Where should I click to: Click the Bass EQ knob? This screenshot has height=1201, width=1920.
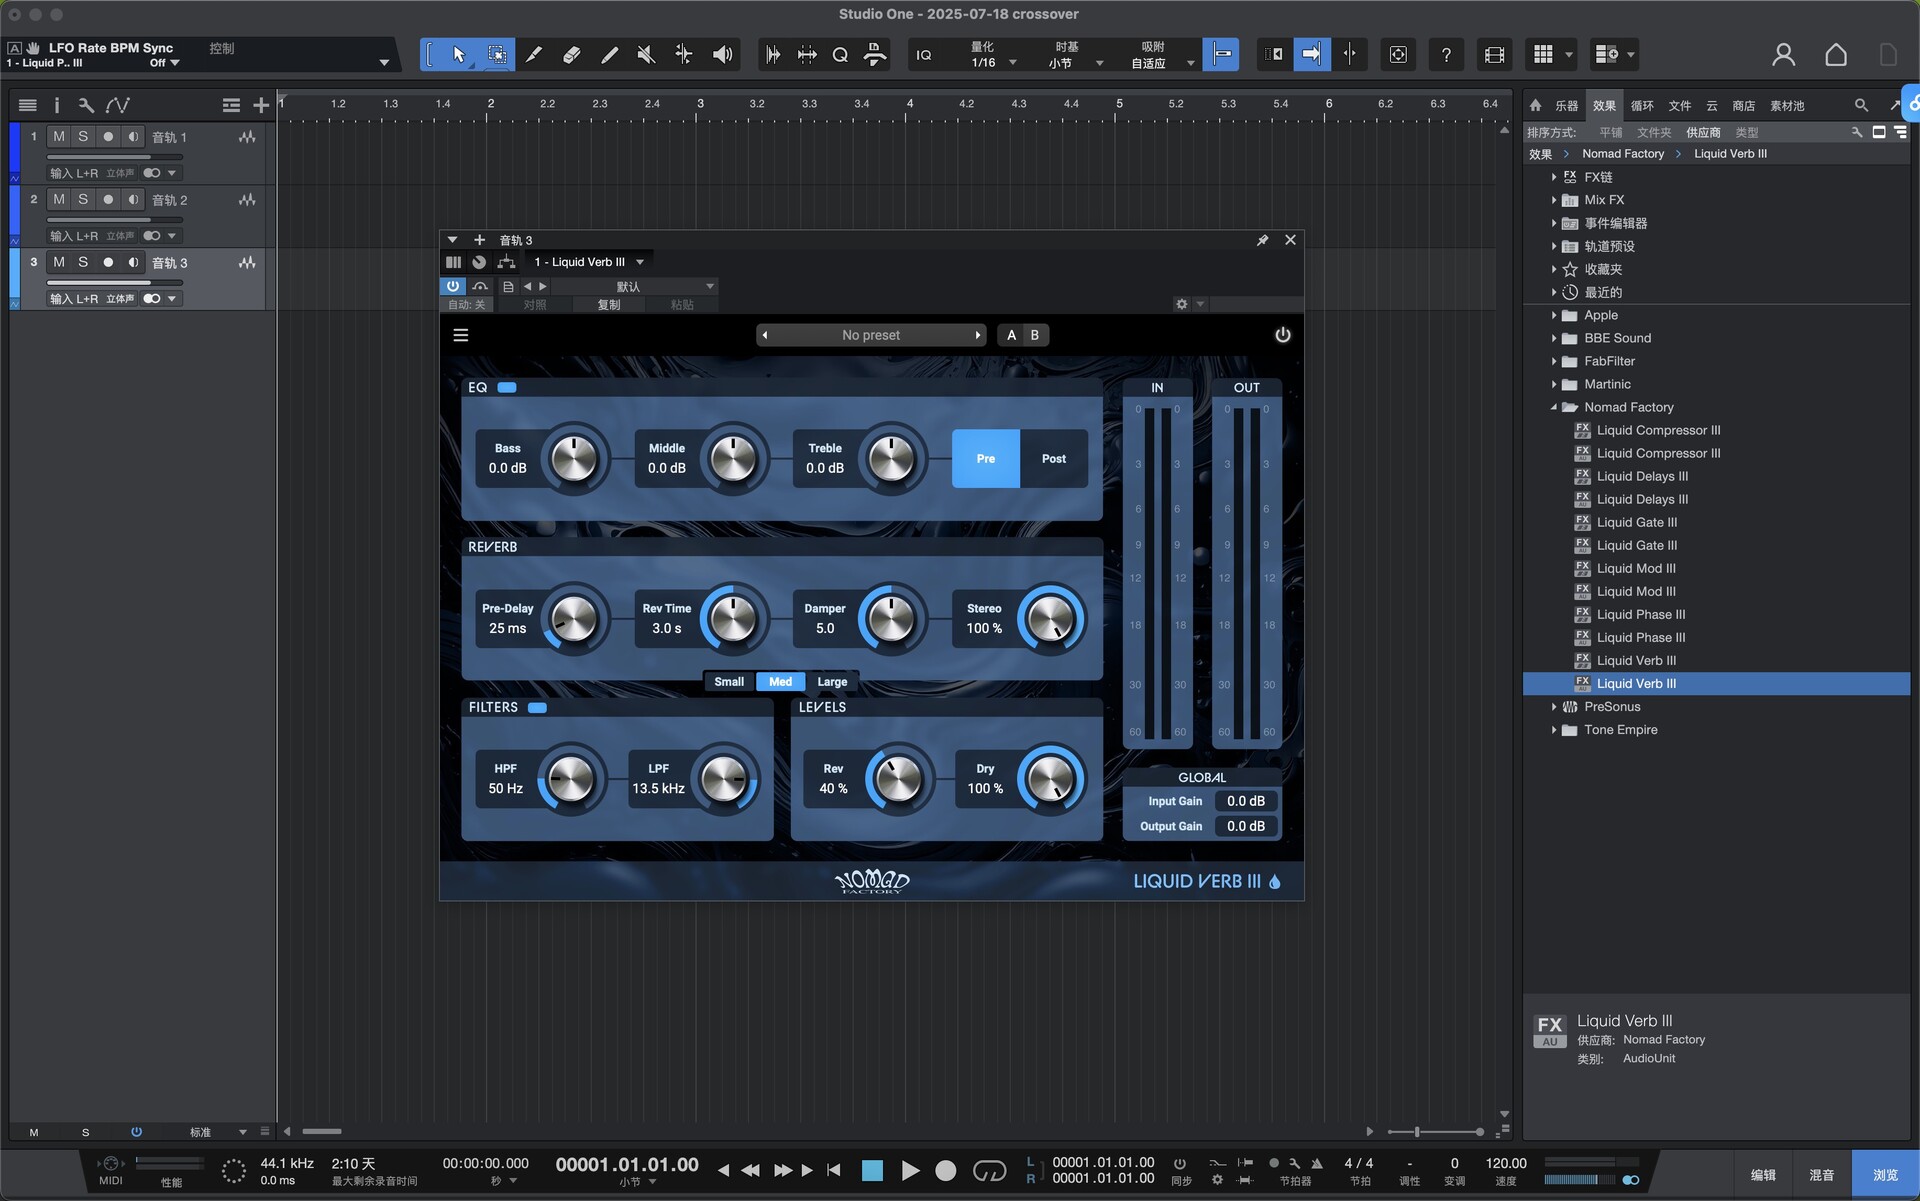(574, 459)
